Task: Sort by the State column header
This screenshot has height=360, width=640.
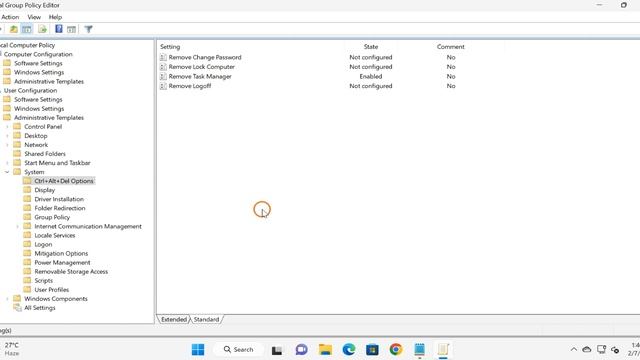Action: click(x=371, y=47)
